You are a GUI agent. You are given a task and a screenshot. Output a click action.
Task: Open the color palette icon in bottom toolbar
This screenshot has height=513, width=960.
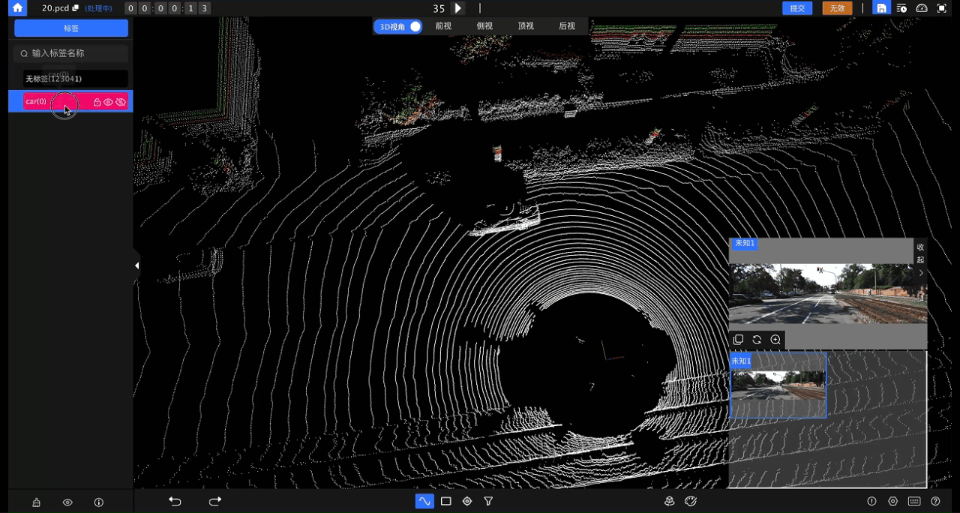coord(690,501)
